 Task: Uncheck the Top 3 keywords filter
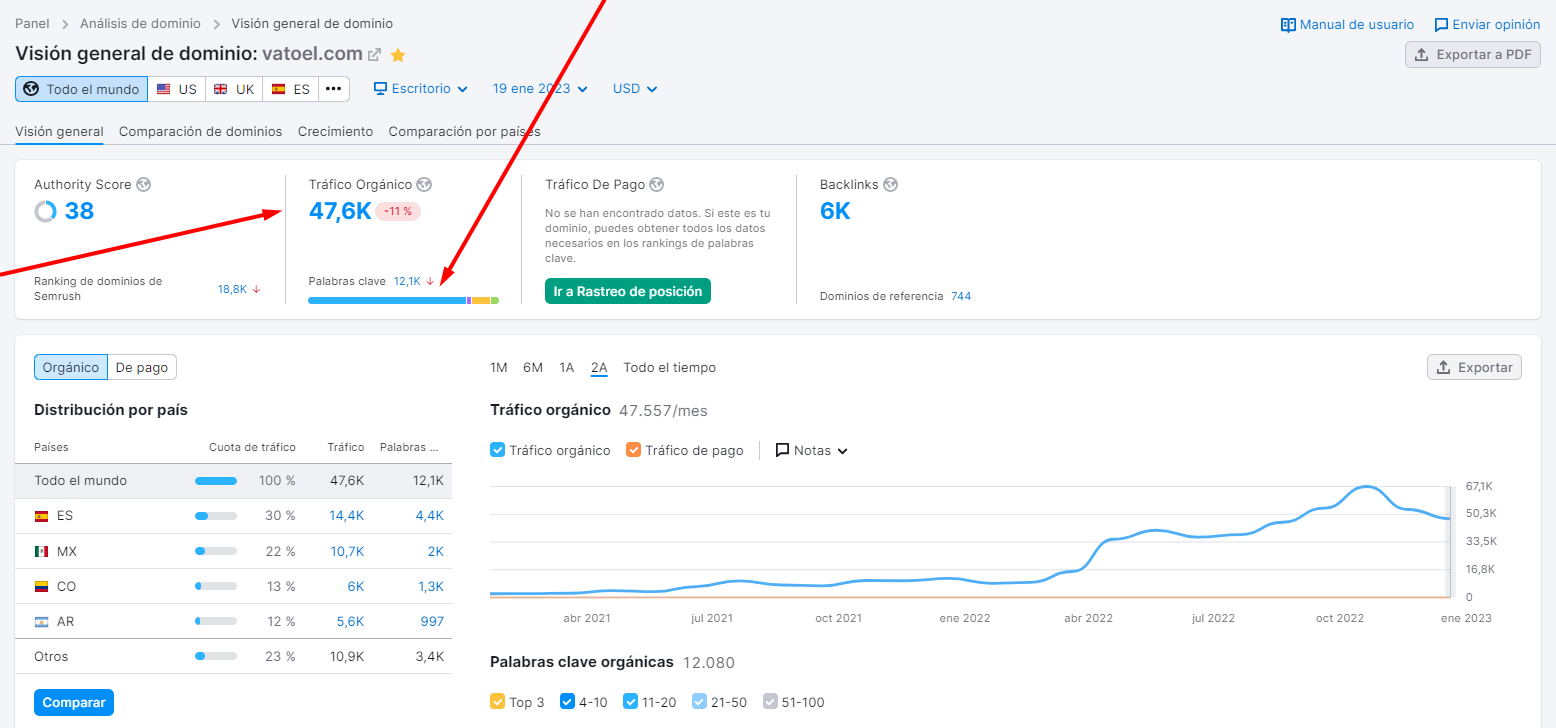click(x=497, y=702)
